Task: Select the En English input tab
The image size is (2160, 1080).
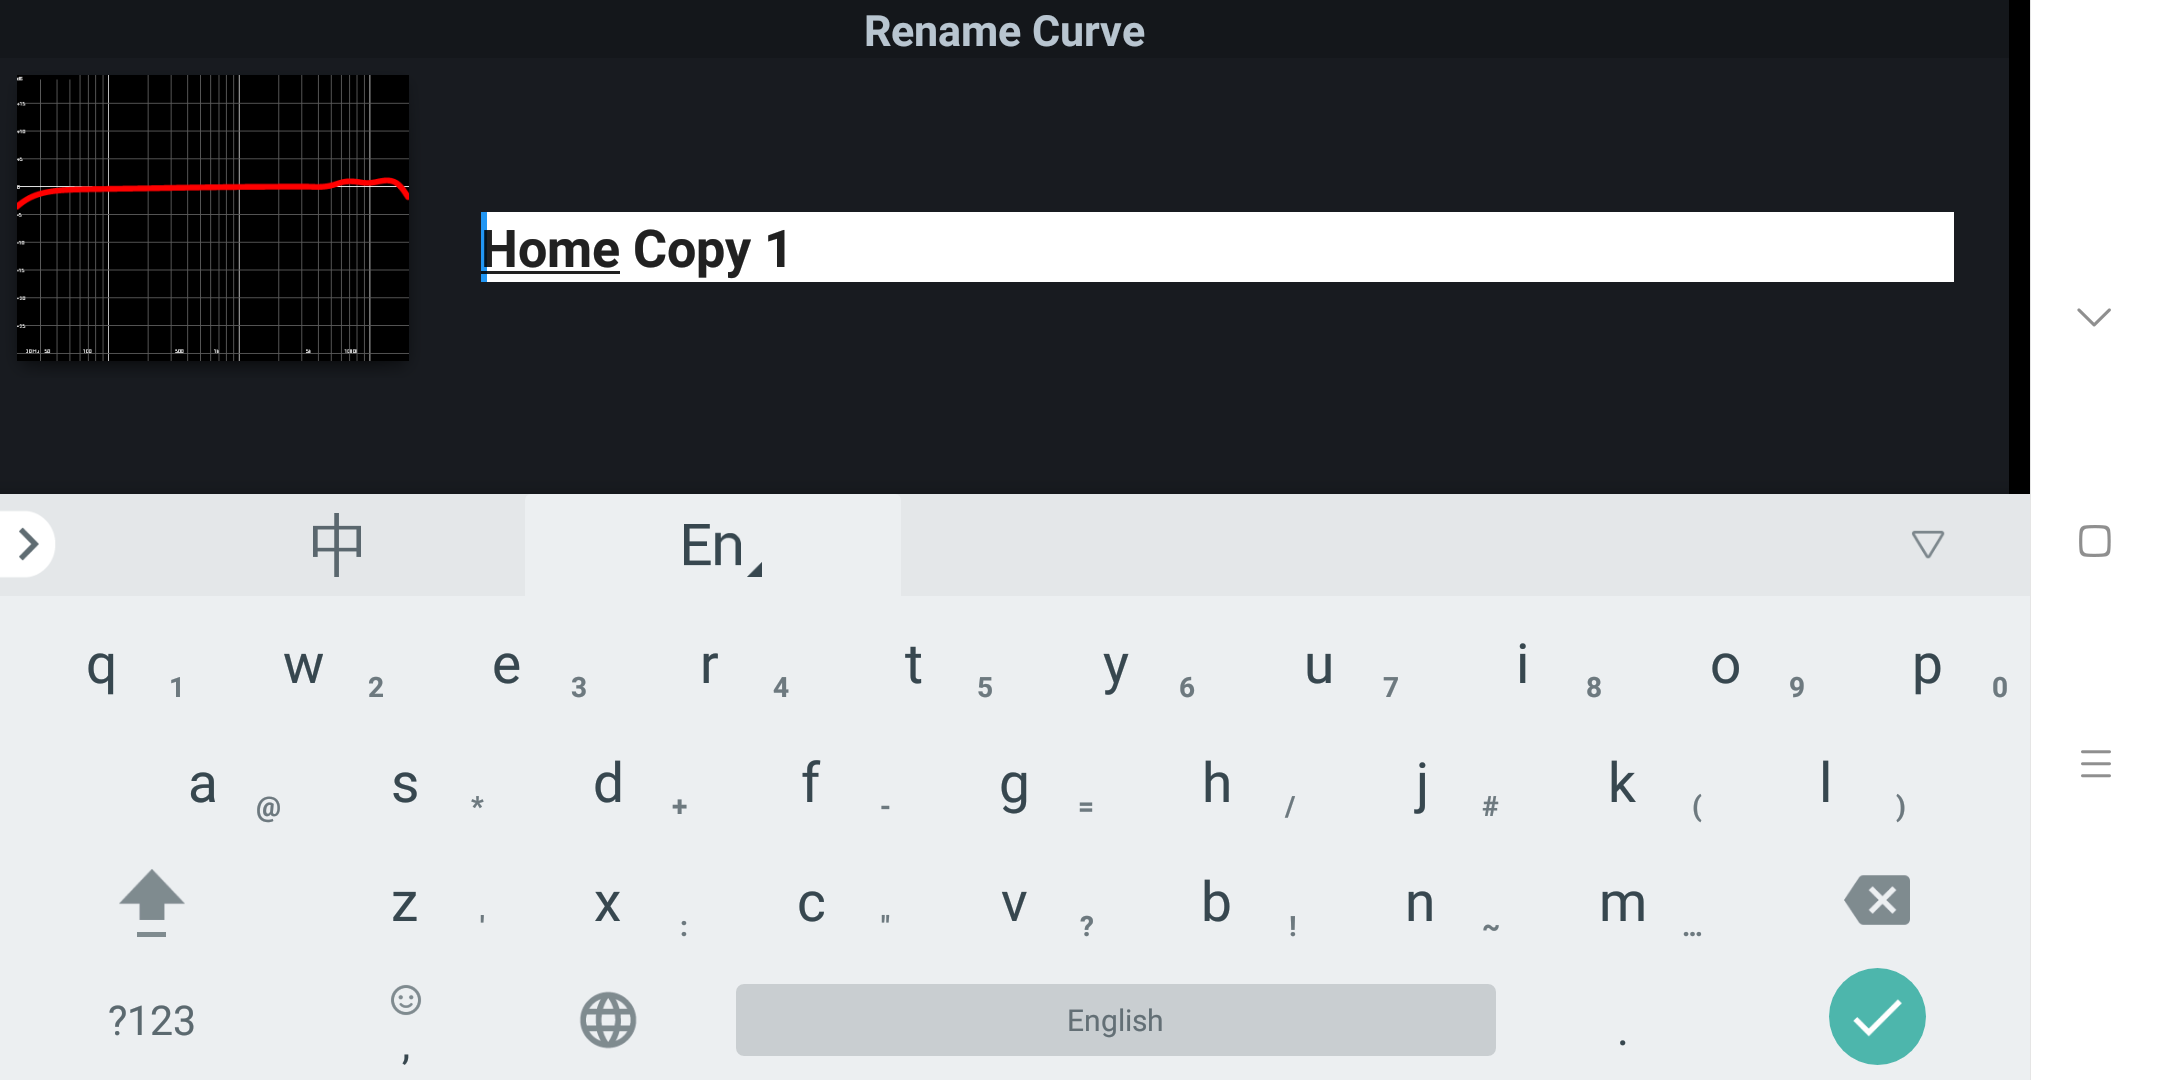Action: pos(713,545)
